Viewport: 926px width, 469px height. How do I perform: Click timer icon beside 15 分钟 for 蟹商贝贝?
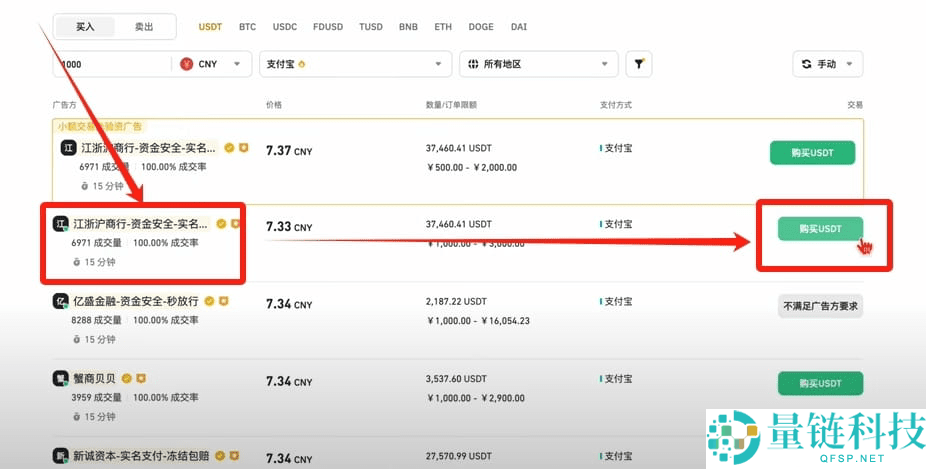76,417
